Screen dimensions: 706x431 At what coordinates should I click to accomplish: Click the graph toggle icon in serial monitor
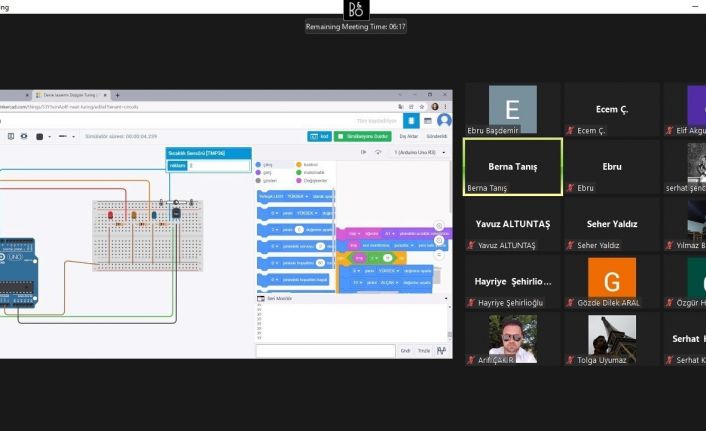pyautogui.click(x=441, y=350)
